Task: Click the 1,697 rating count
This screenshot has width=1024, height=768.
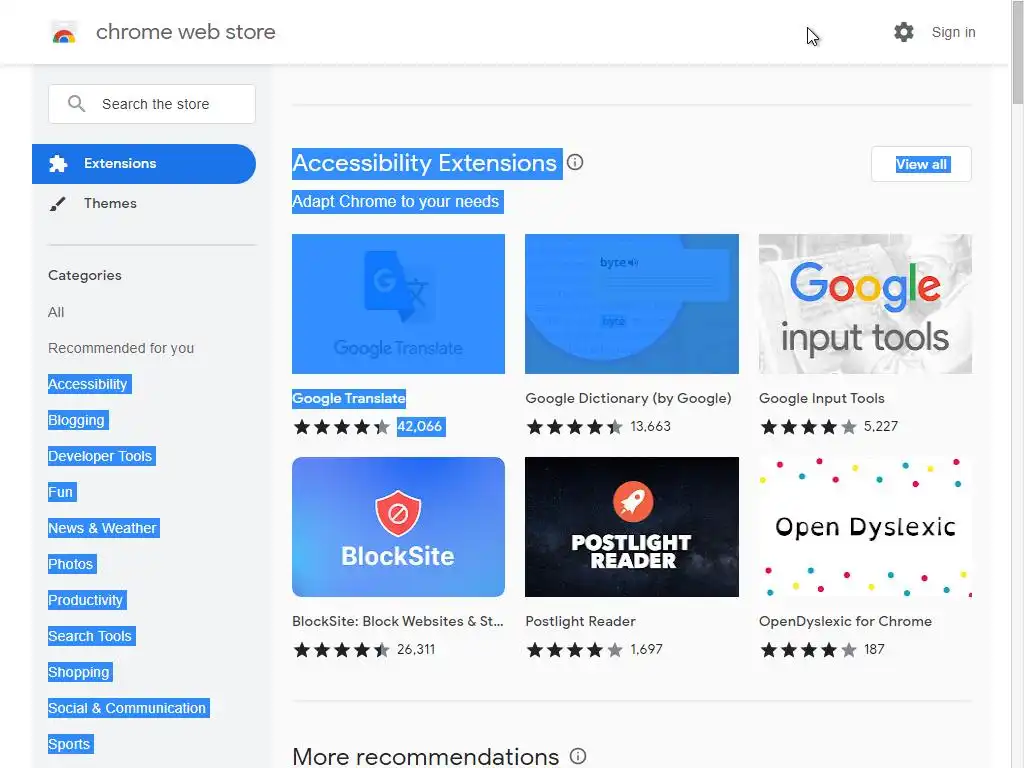Action: coord(646,649)
